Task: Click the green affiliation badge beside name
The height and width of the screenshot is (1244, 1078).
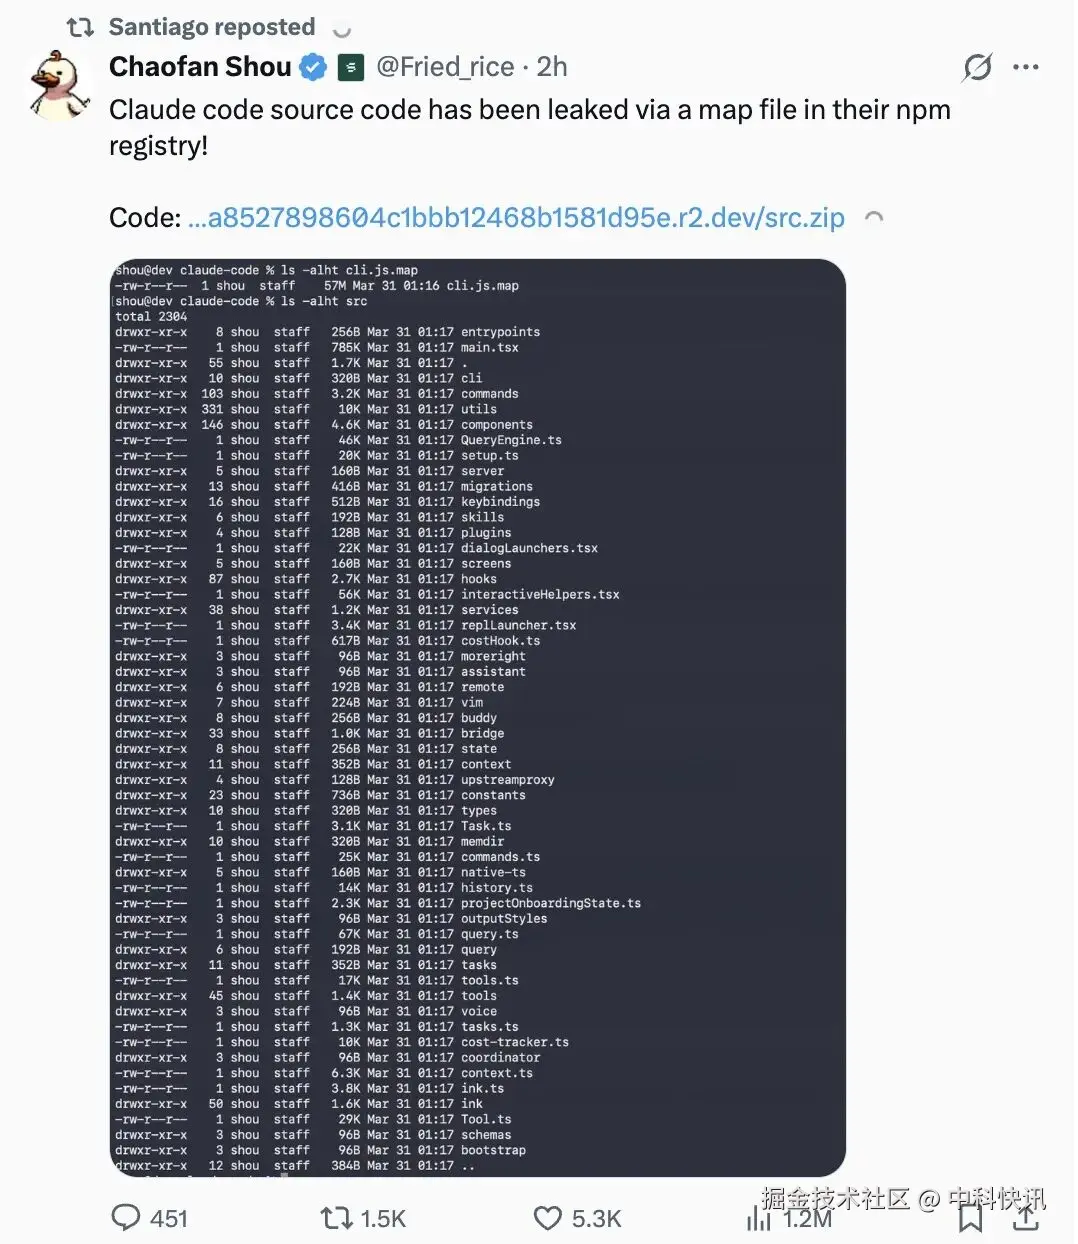Action: click(x=350, y=68)
